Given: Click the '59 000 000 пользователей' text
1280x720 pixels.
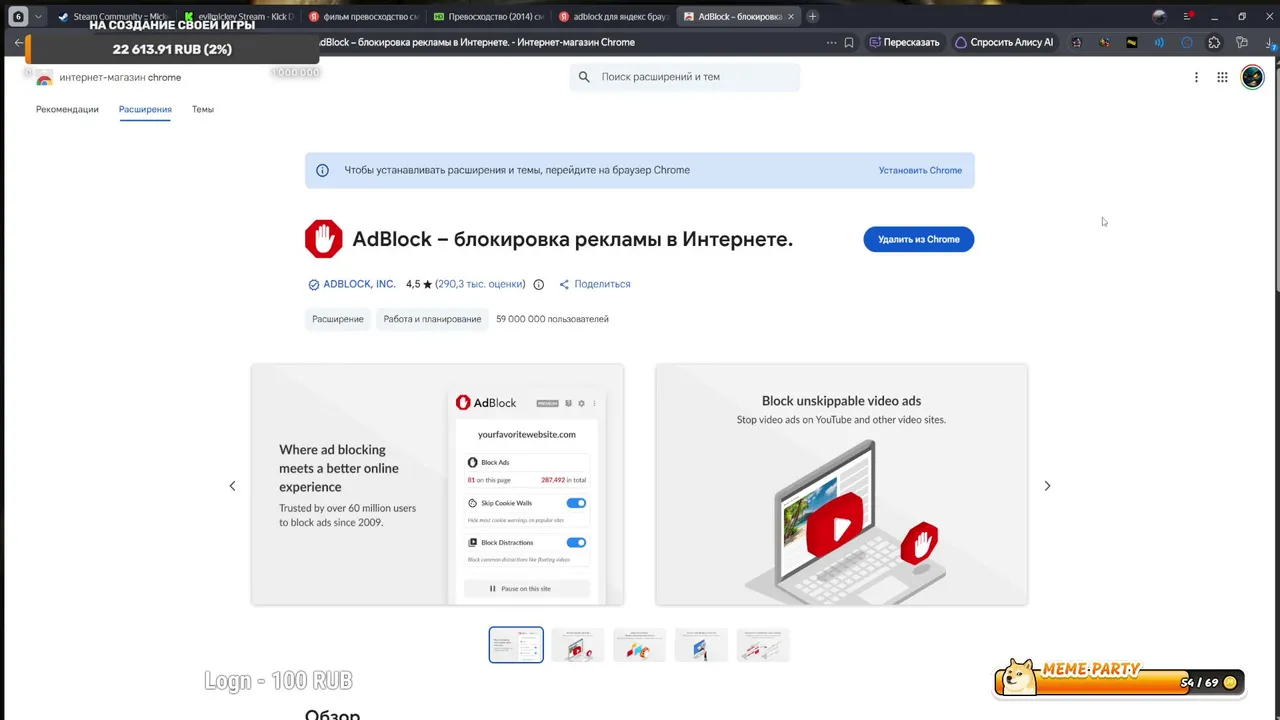Looking at the screenshot, I should coord(552,319).
